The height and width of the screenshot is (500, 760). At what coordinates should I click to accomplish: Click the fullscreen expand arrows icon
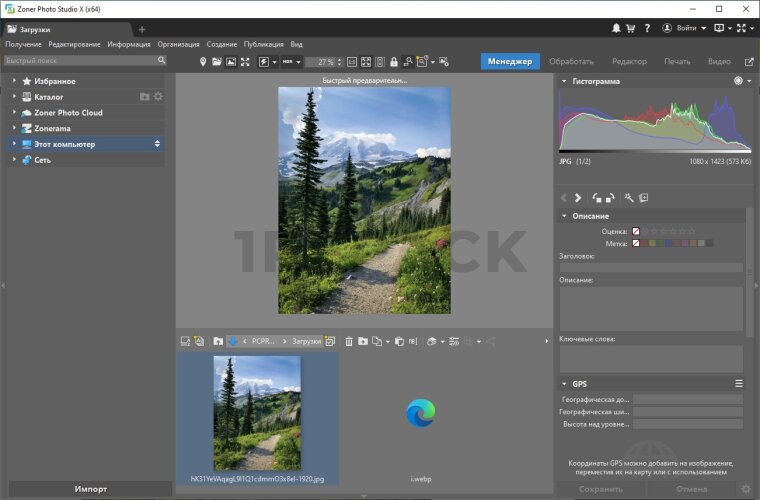pos(245,62)
